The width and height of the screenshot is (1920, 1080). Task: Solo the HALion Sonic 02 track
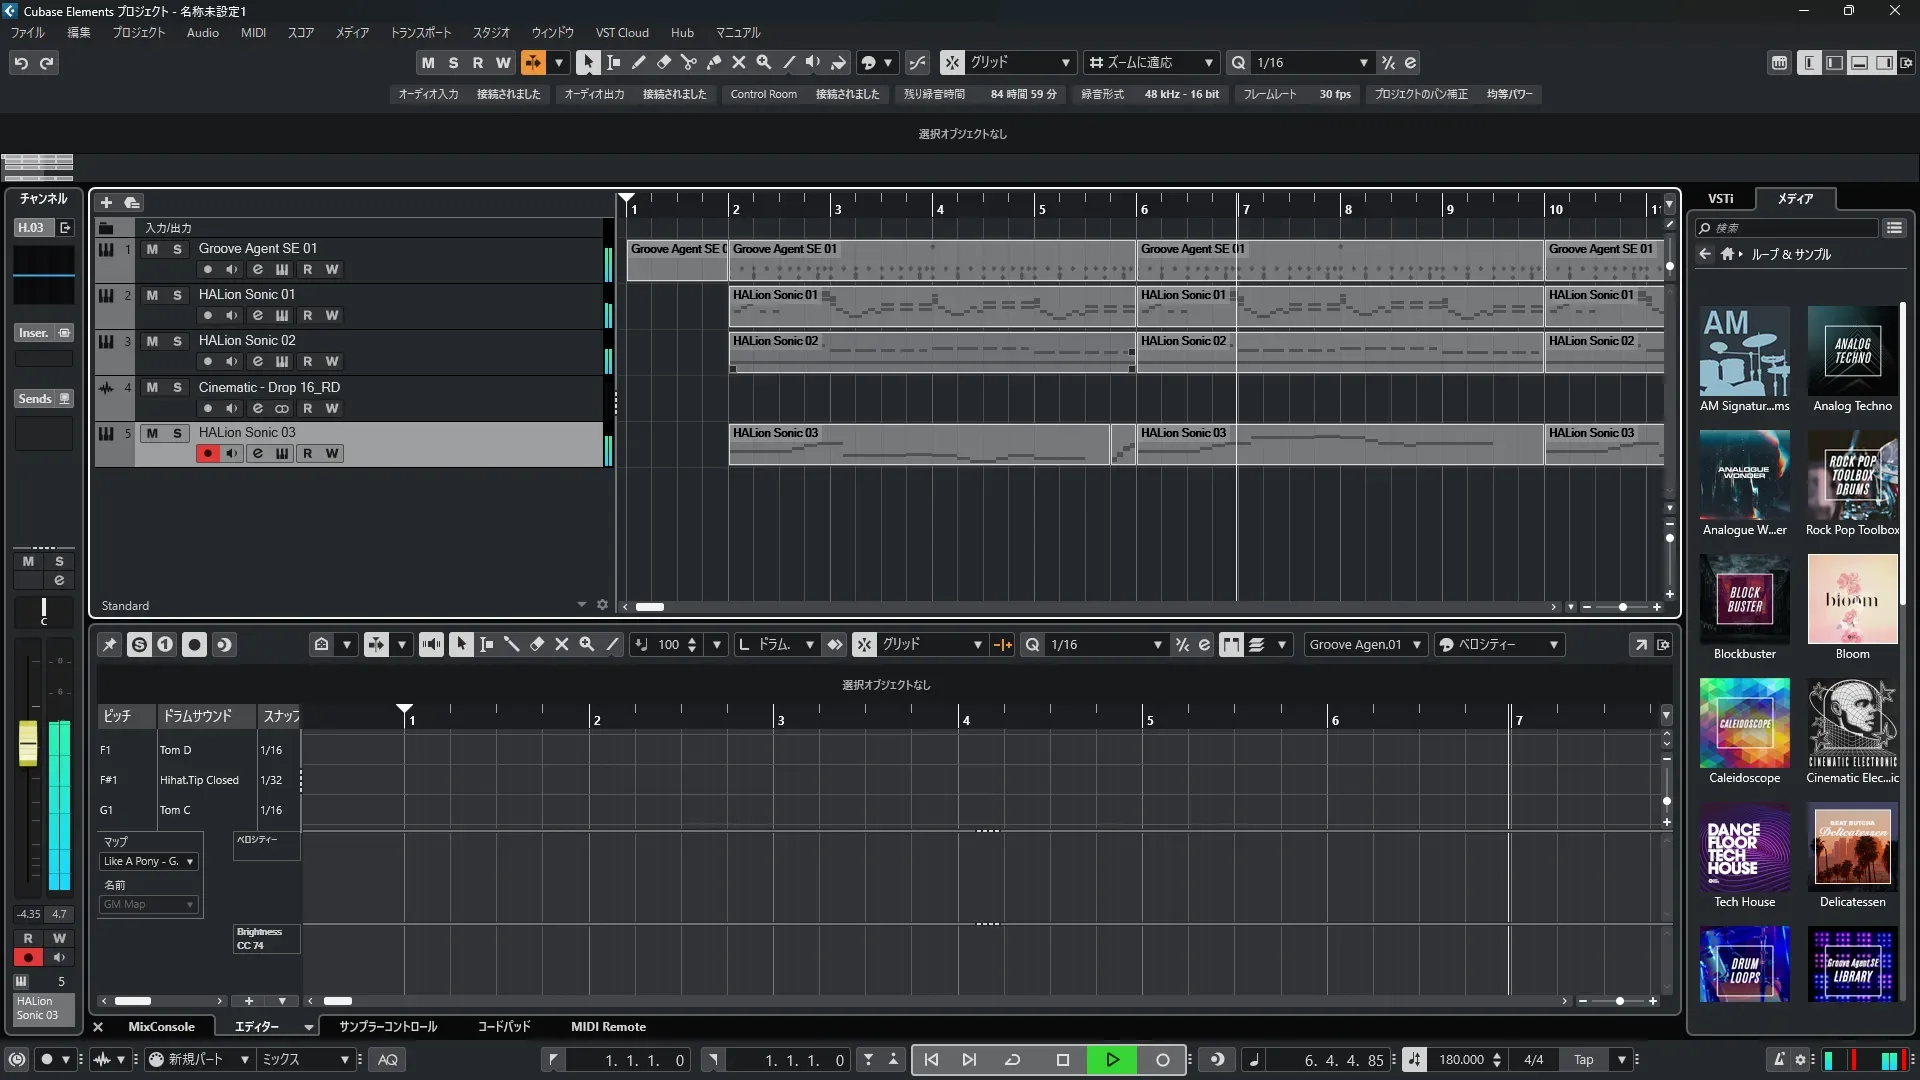(x=177, y=341)
